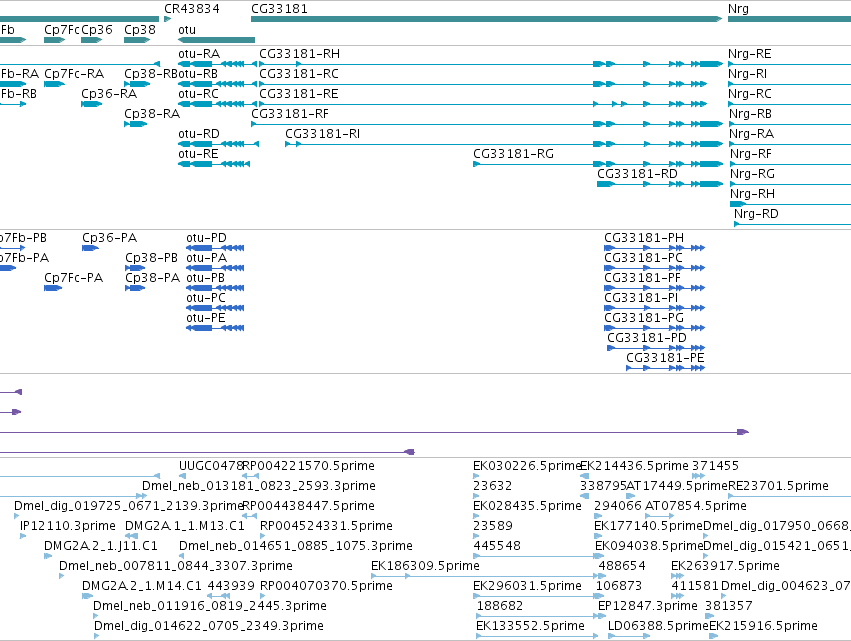Screen dimensions: 851x641
Task: Click the Cp36-RA transcript label
Action: point(109,94)
